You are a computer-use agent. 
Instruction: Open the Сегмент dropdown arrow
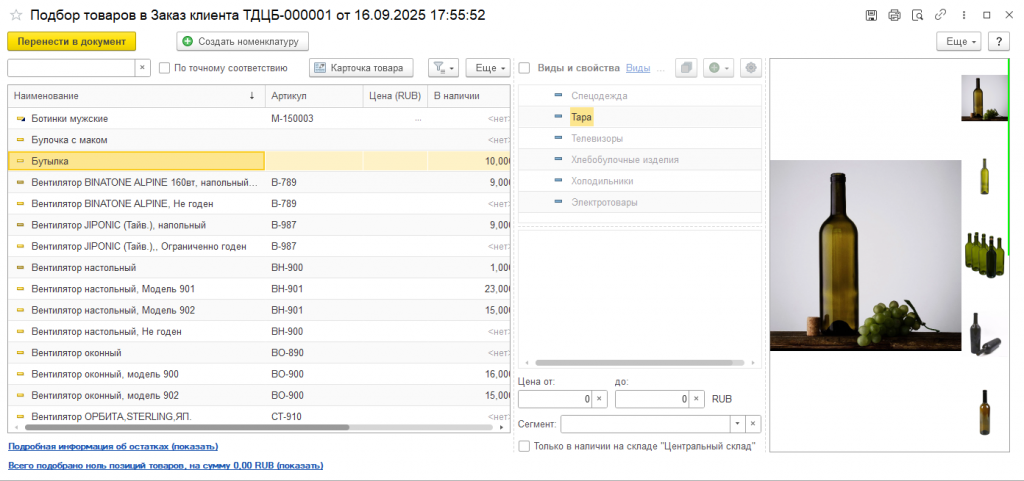pos(737,424)
